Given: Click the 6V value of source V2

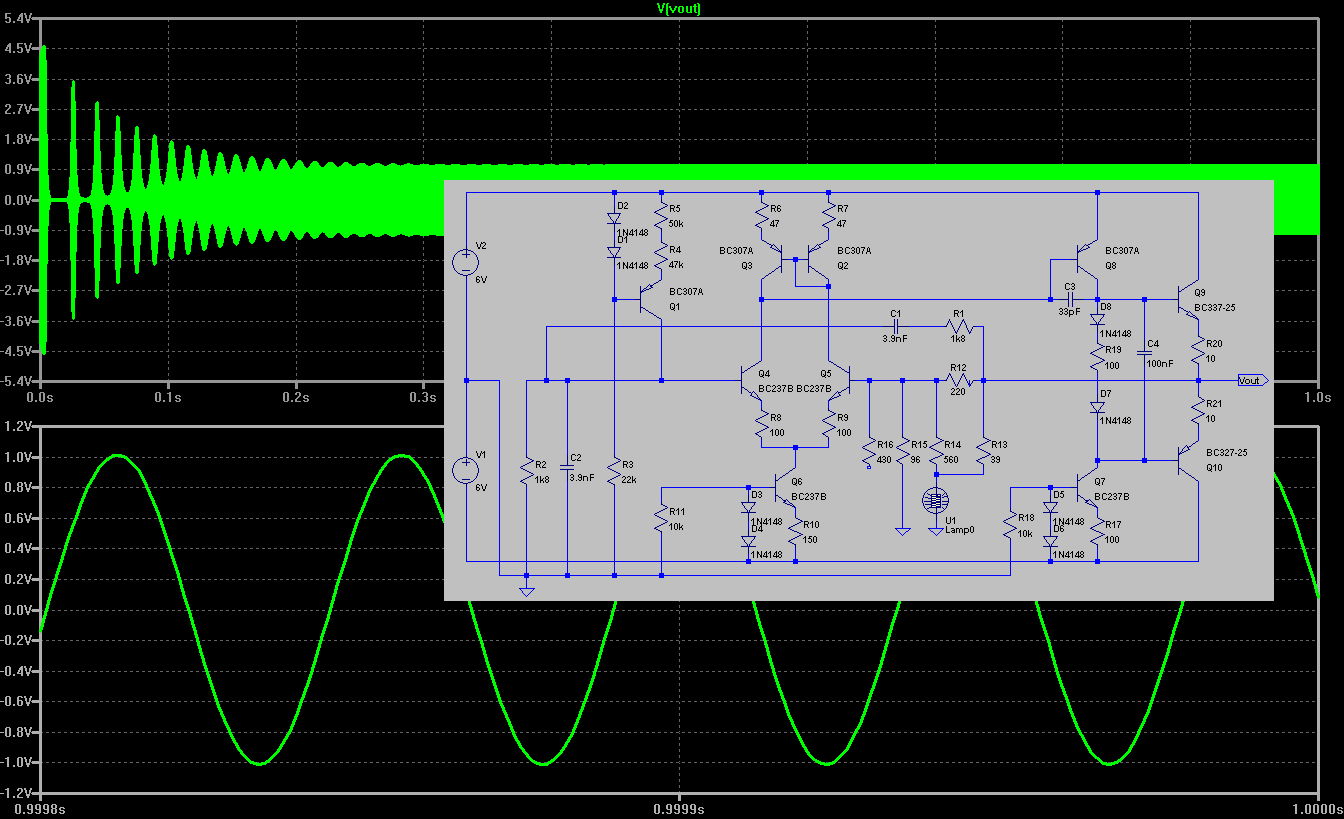Looking at the screenshot, I should (481, 280).
